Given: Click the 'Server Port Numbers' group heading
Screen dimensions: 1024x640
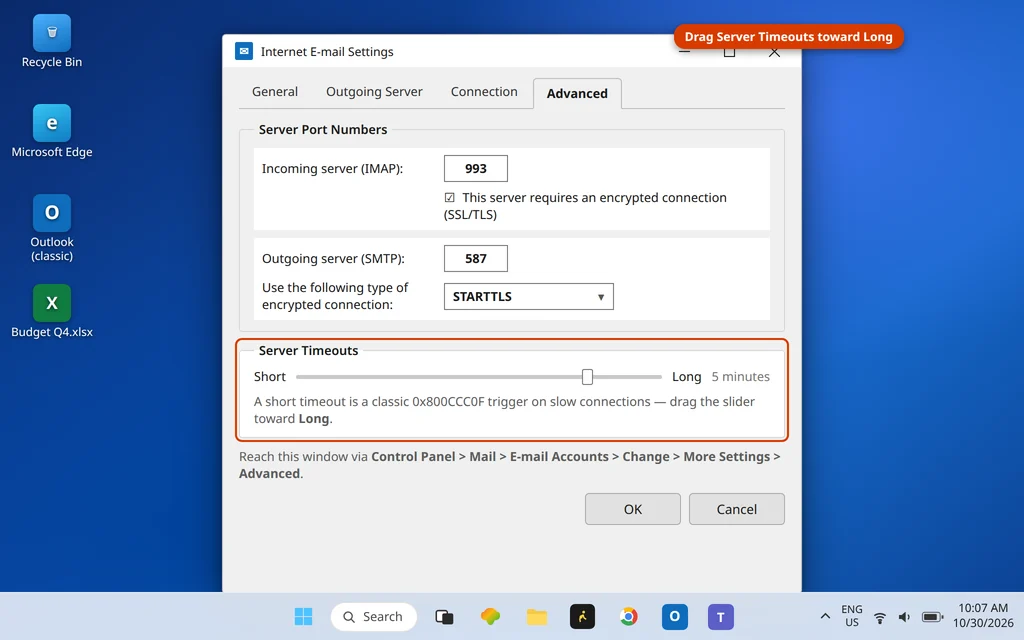Looking at the screenshot, I should point(323,129).
